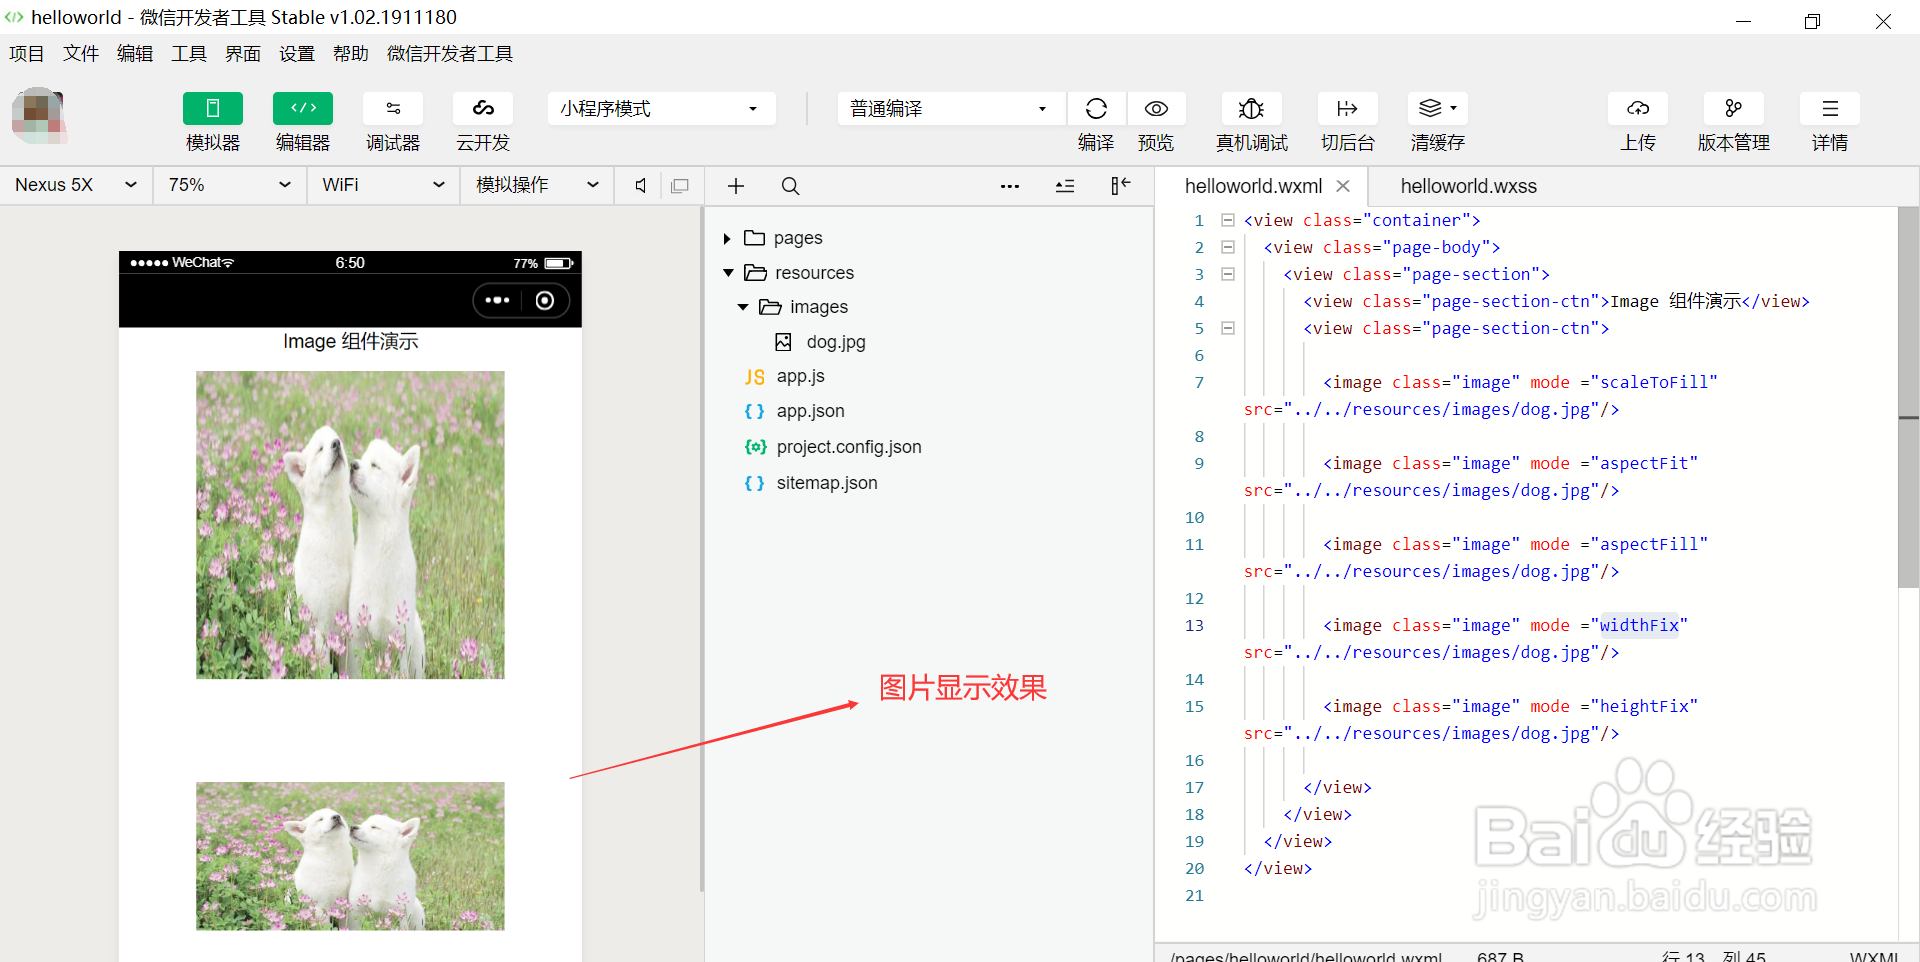Image resolution: width=1920 pixels, height=962 pixels.
Task: Fold code at line 1 container view
Action: point(1228,219)
